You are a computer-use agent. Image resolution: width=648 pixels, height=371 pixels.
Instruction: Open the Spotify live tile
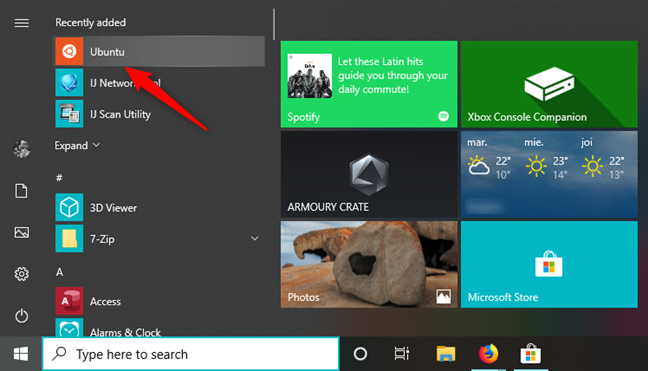pos(369,84)
